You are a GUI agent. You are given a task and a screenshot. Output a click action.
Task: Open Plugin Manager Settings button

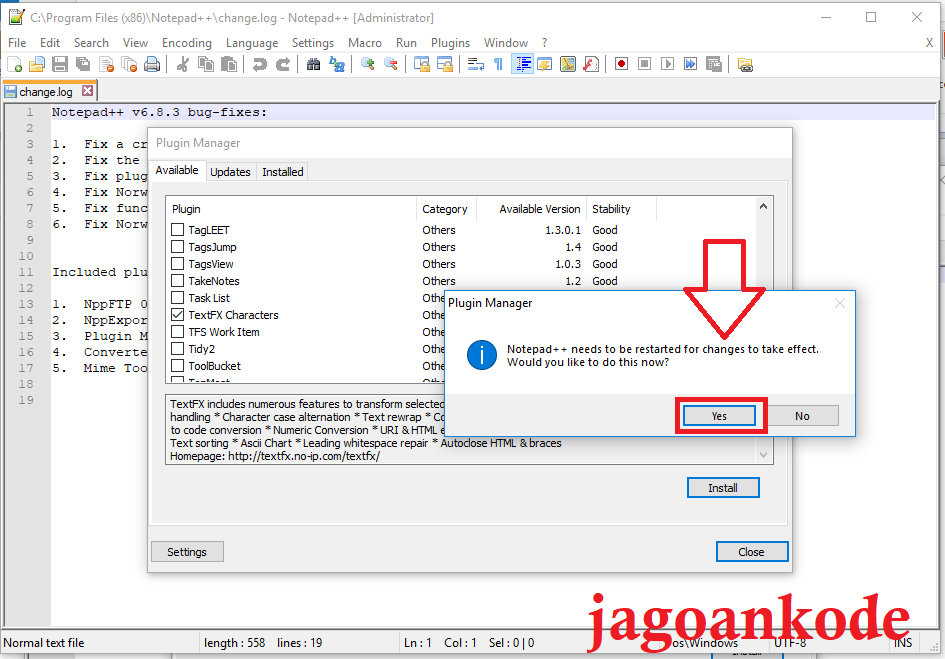(187, 552)
